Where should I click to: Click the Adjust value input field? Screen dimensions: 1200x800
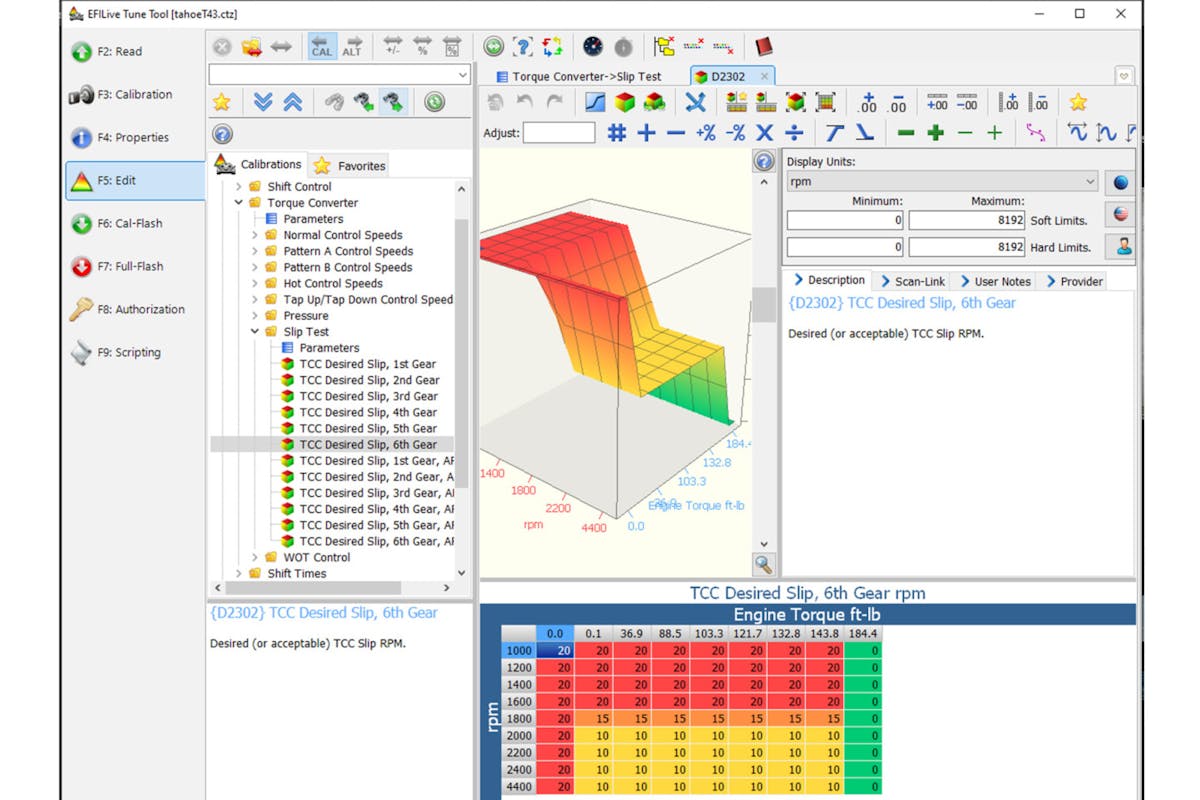pyautogui.click(x=559, y=133)
